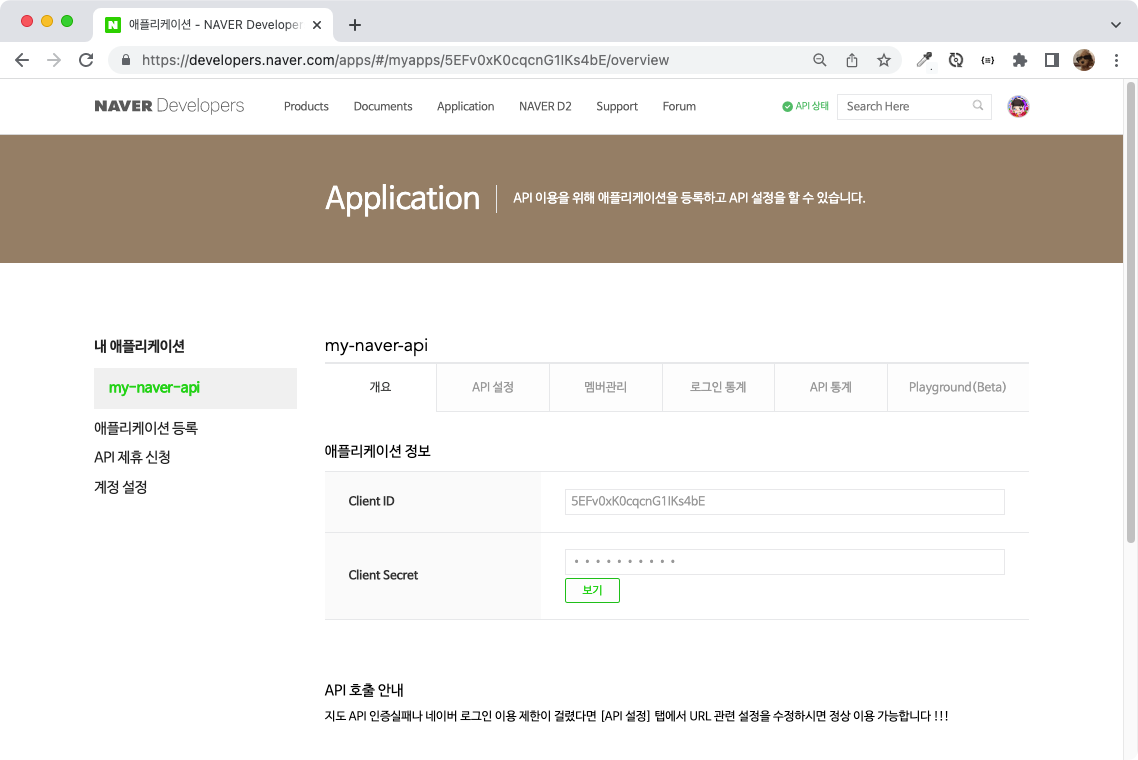The width and height of the screenshot is (1138, 760).
Task: Open the tab search chevron dropdown
Action: [1115, 24]
